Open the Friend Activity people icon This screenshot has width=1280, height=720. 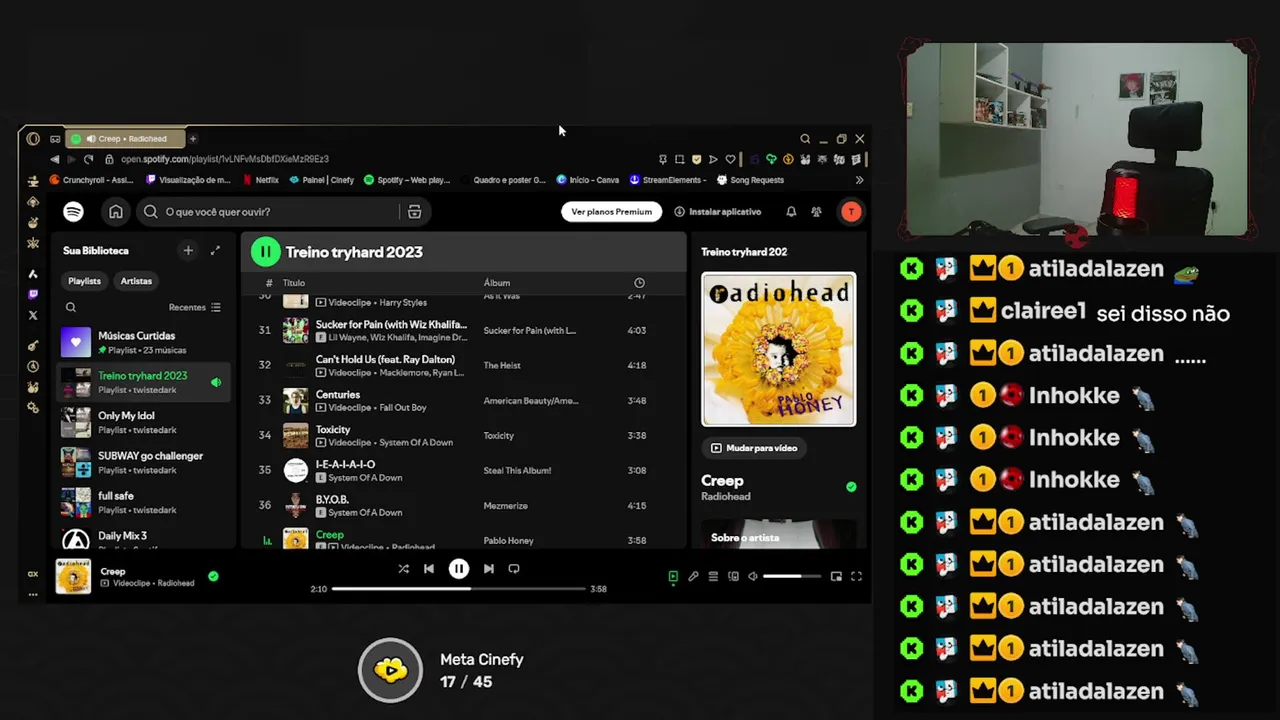click(x=816, y=211)
